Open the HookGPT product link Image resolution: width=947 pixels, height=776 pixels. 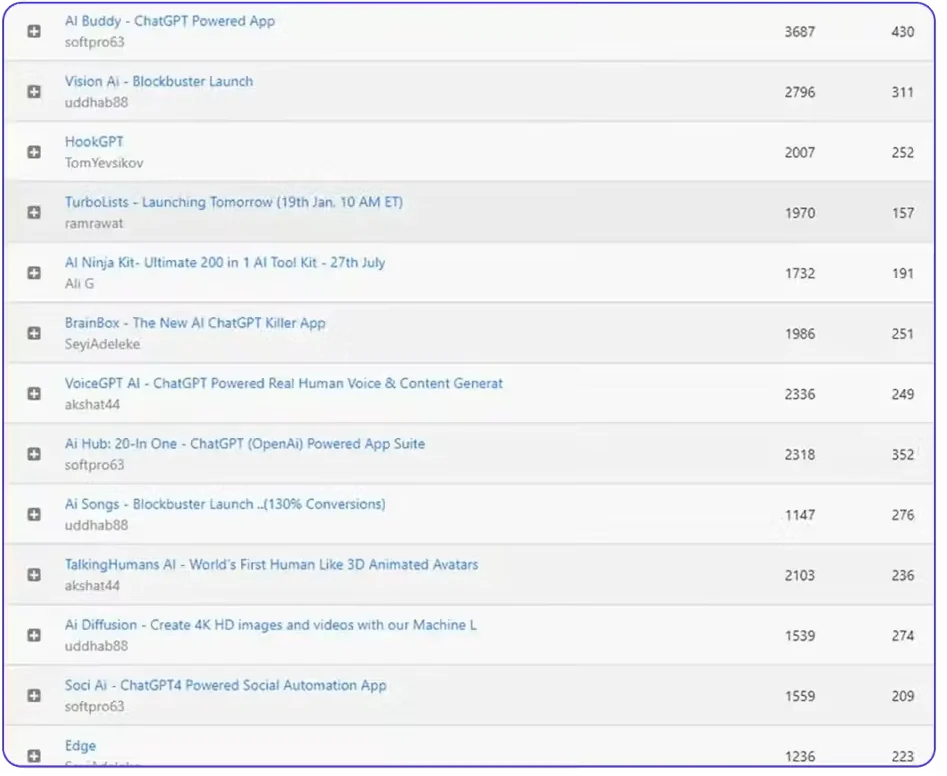coord(94,142)
